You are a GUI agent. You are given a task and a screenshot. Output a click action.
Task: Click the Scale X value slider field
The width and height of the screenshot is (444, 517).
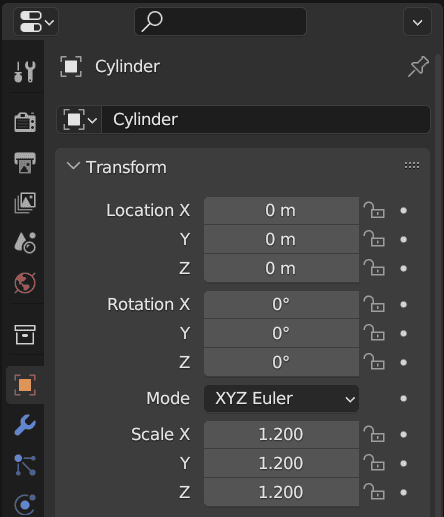pos(281,434)
